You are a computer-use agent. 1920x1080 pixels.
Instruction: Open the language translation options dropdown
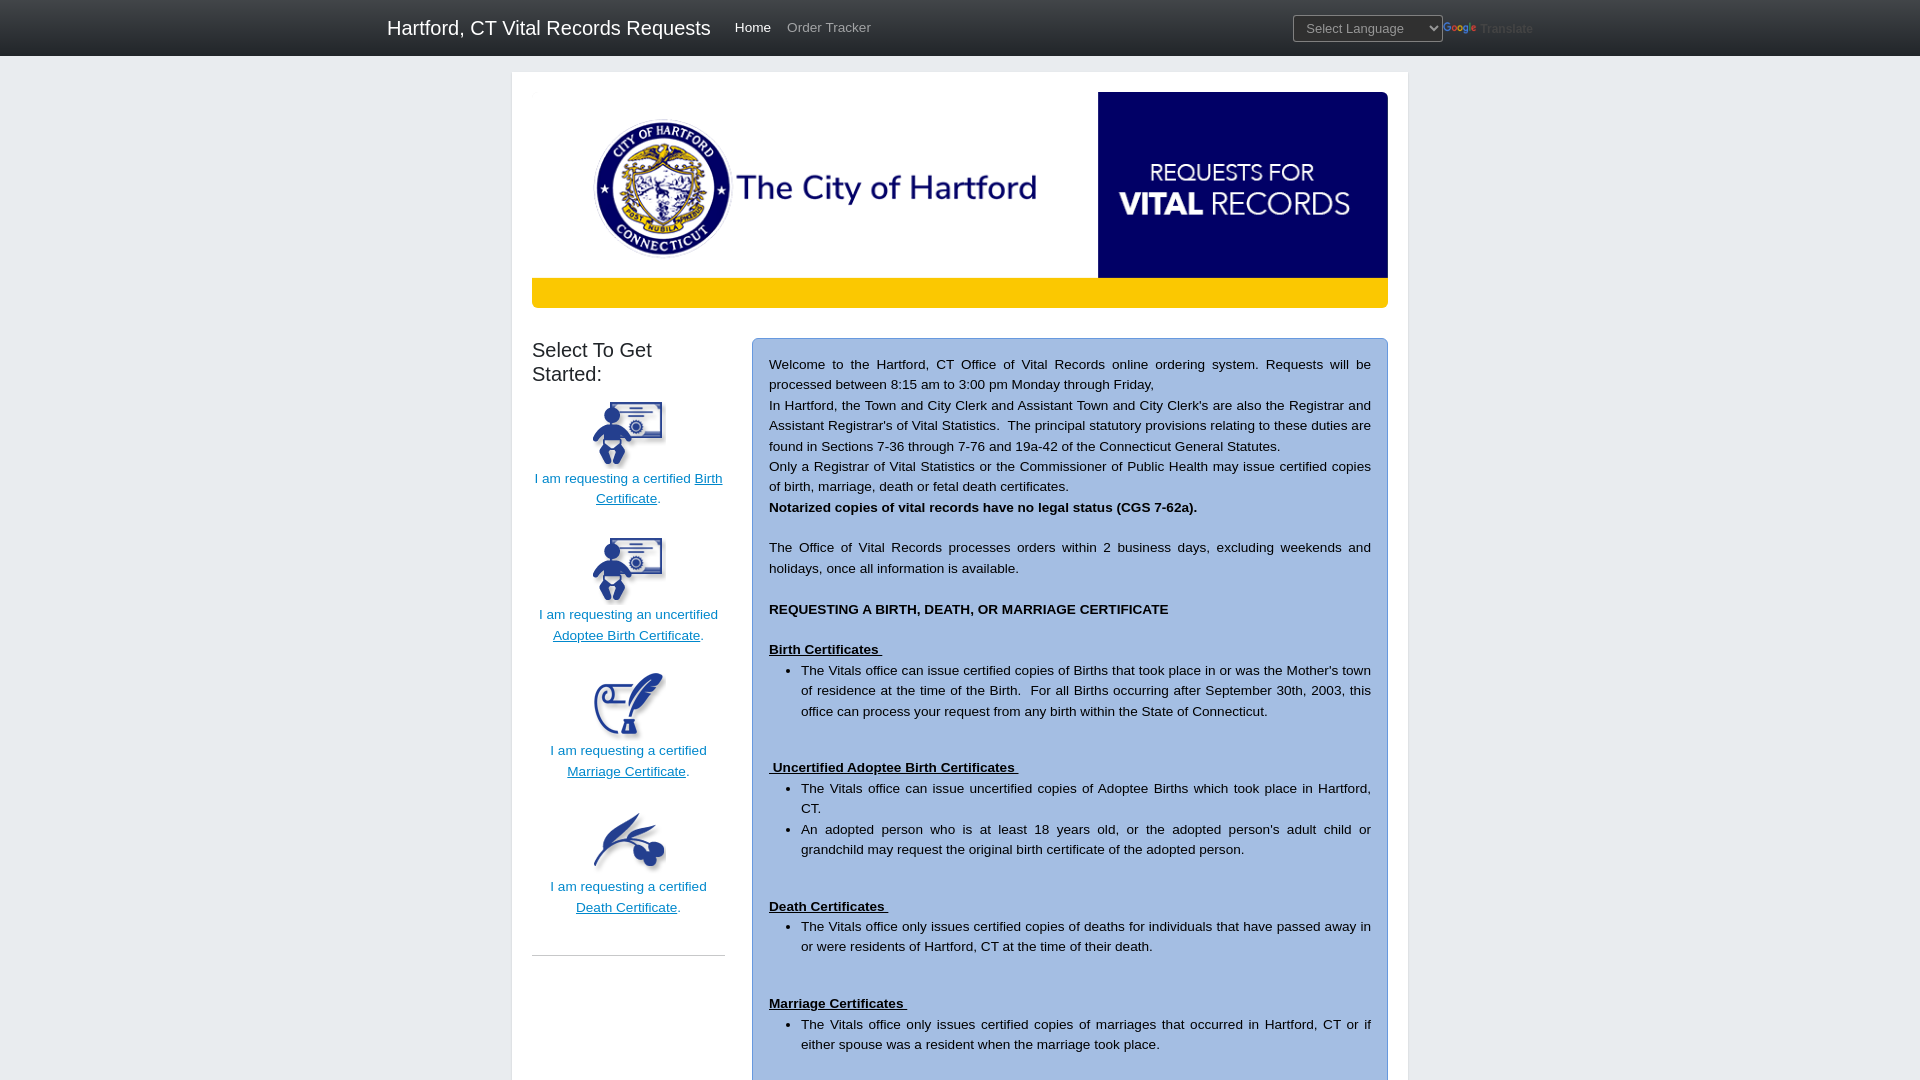[x=1367, y=28]
